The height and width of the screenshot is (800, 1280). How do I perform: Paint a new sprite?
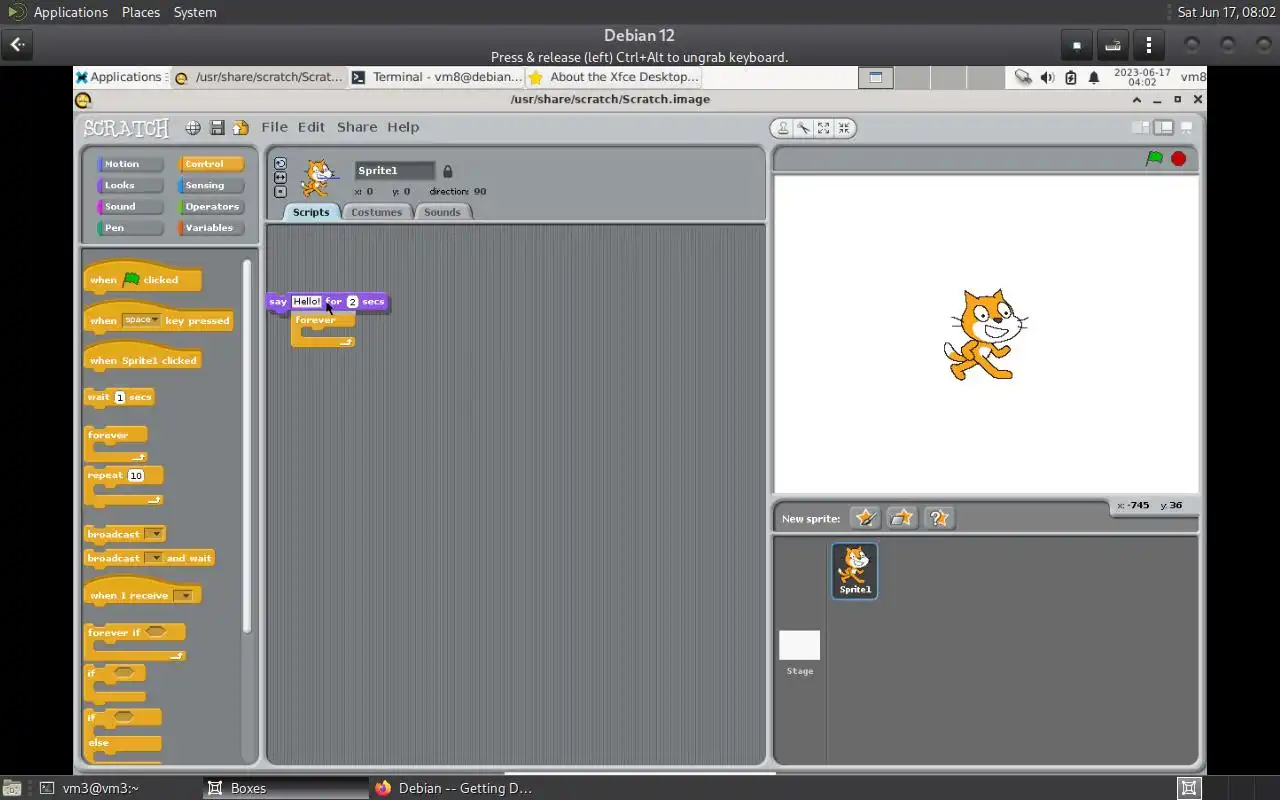[x=865, y=518]
